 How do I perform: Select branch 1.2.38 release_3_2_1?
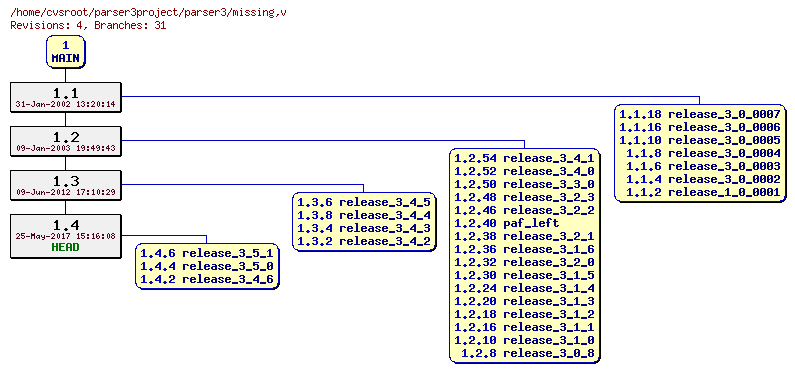coord(524,236)
